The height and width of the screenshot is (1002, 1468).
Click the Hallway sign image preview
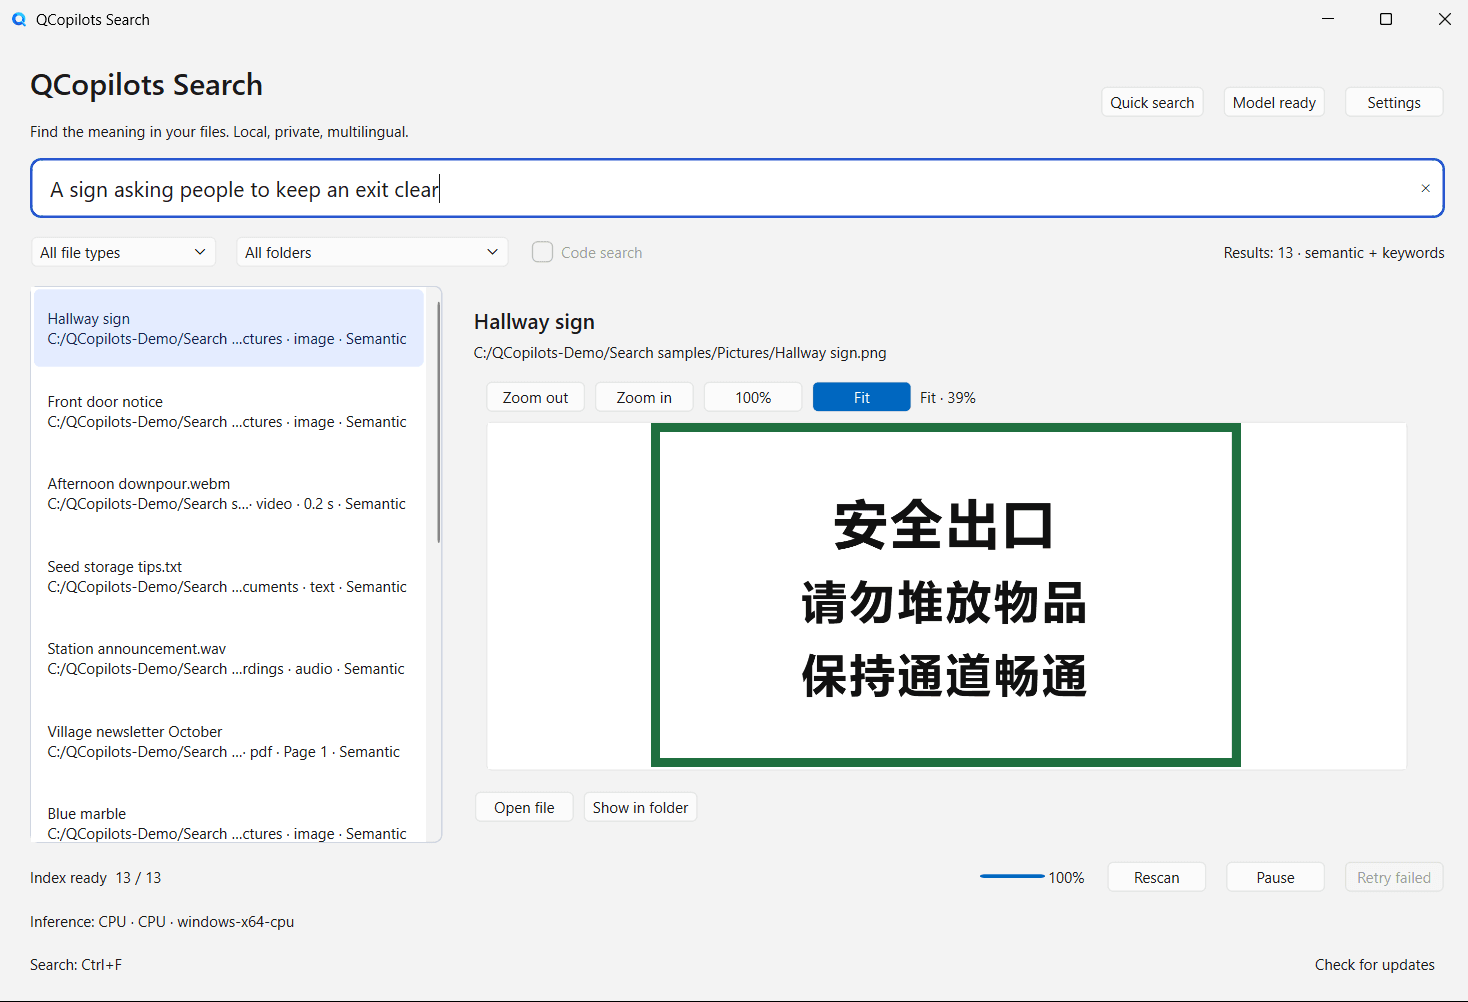(x=946, y=595)
